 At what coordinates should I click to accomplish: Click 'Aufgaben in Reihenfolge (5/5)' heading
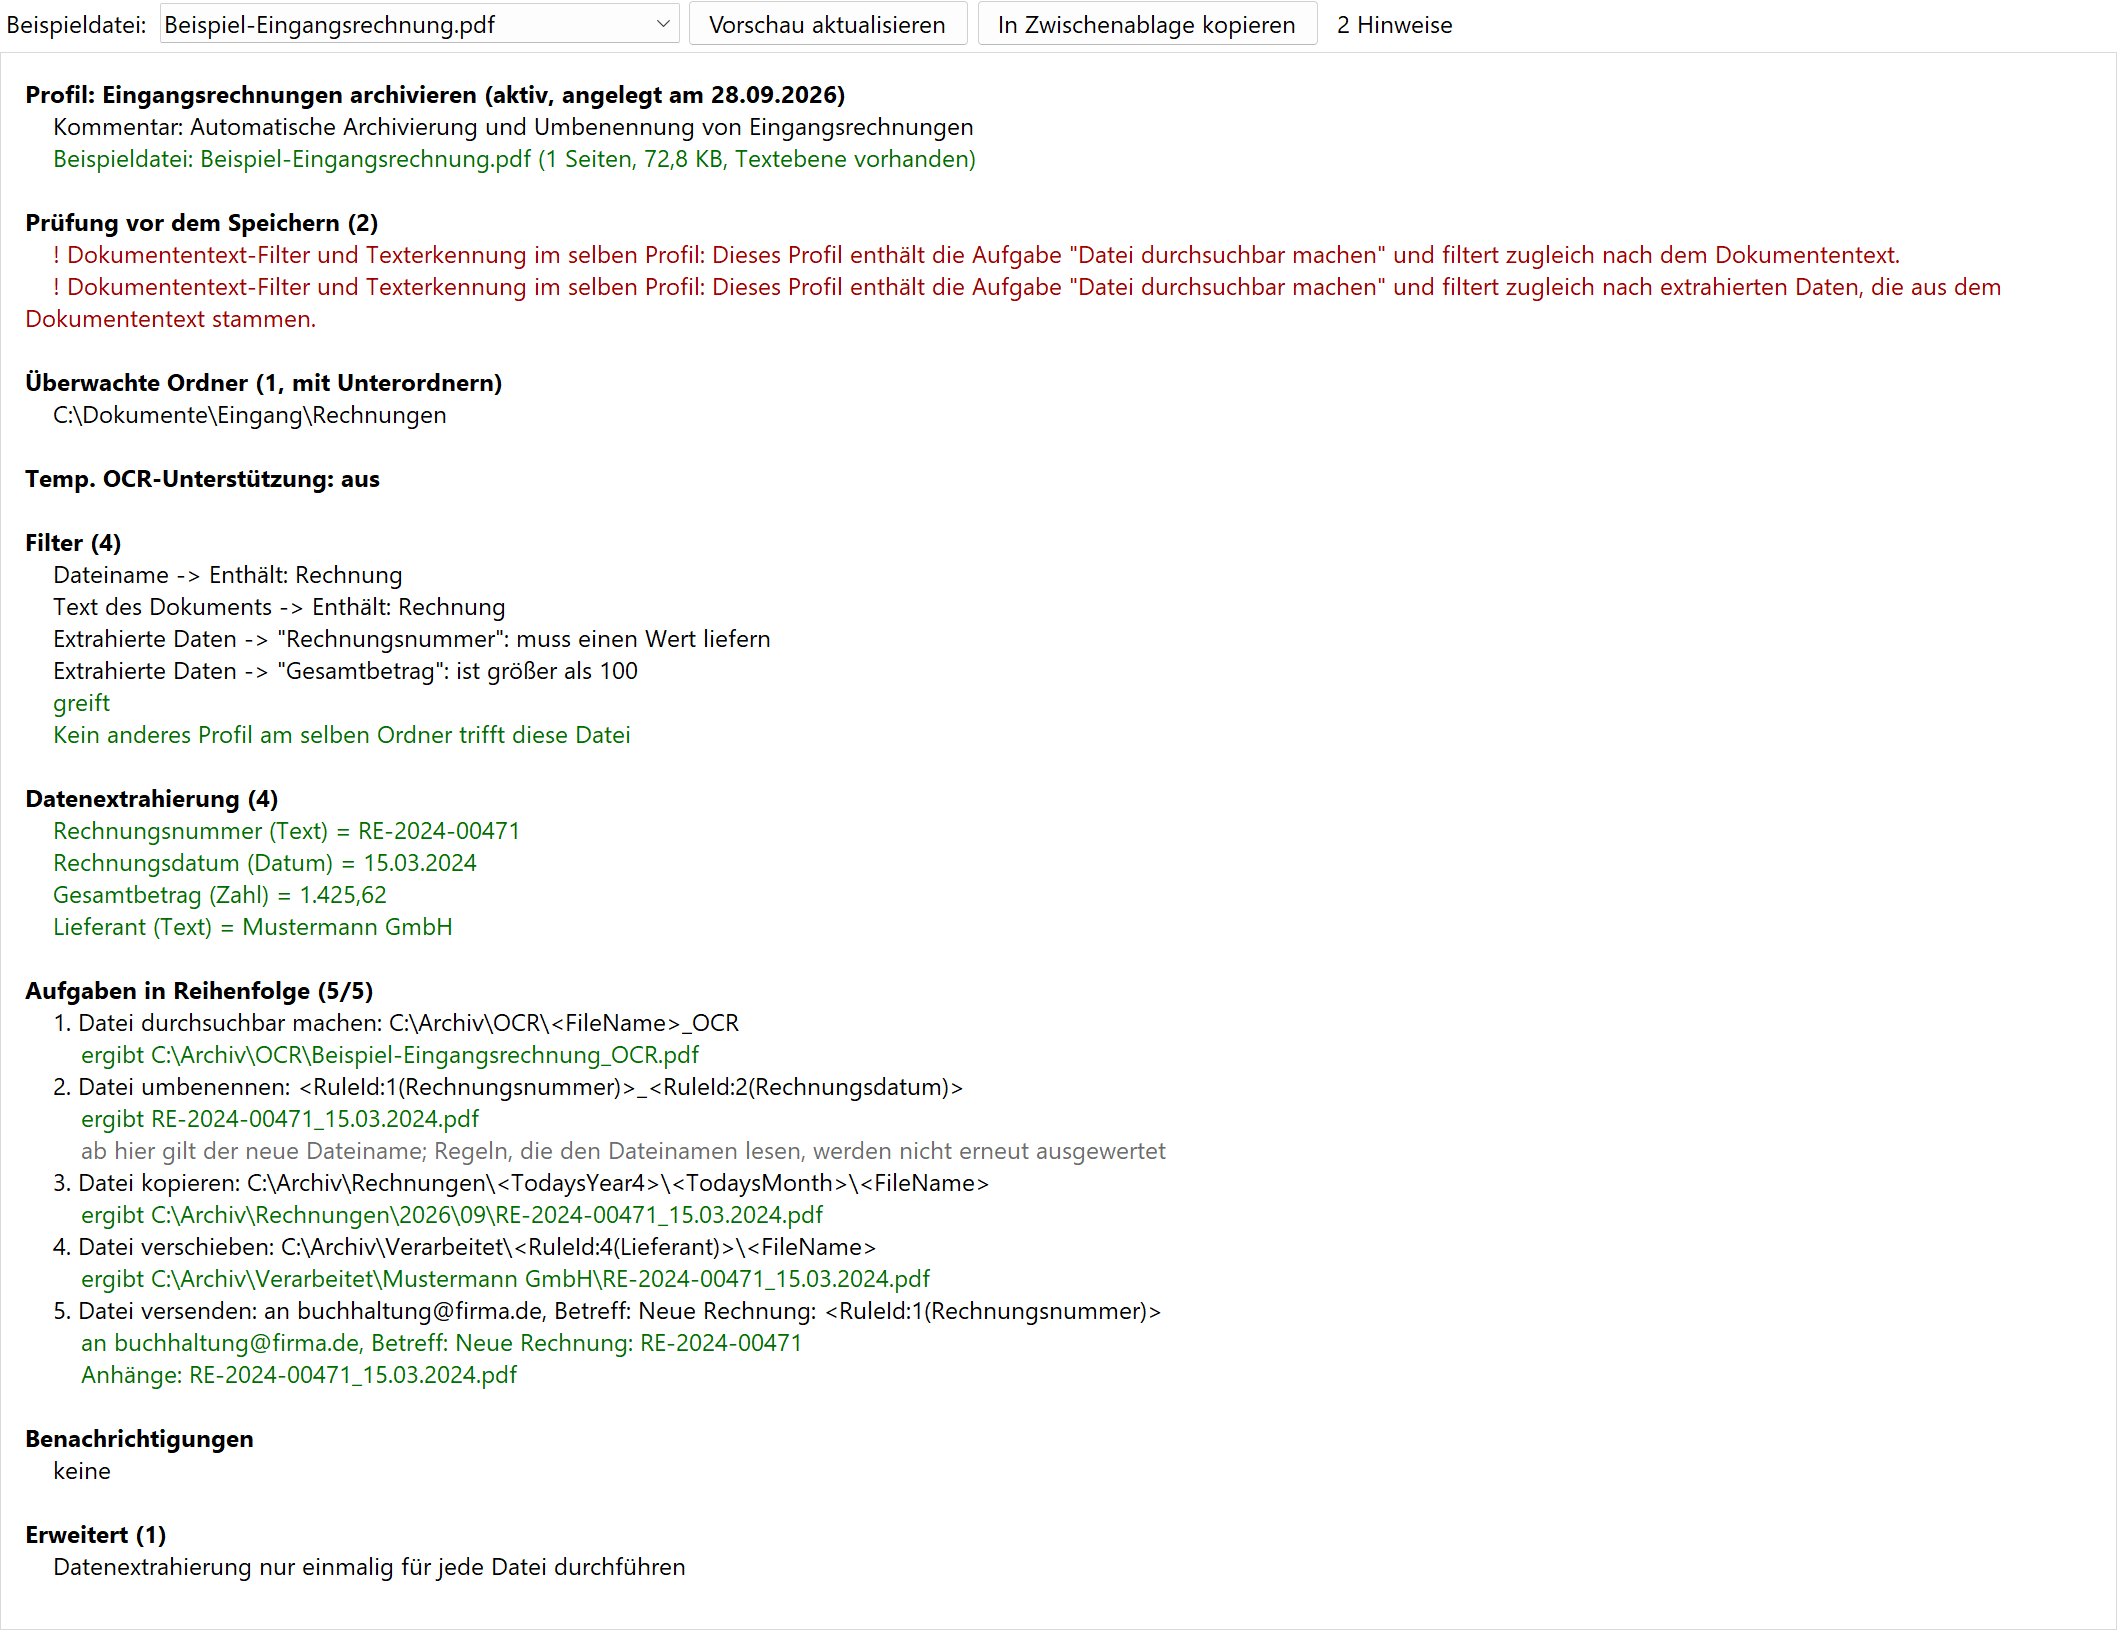pyautogui.click(x=199, y=991)
